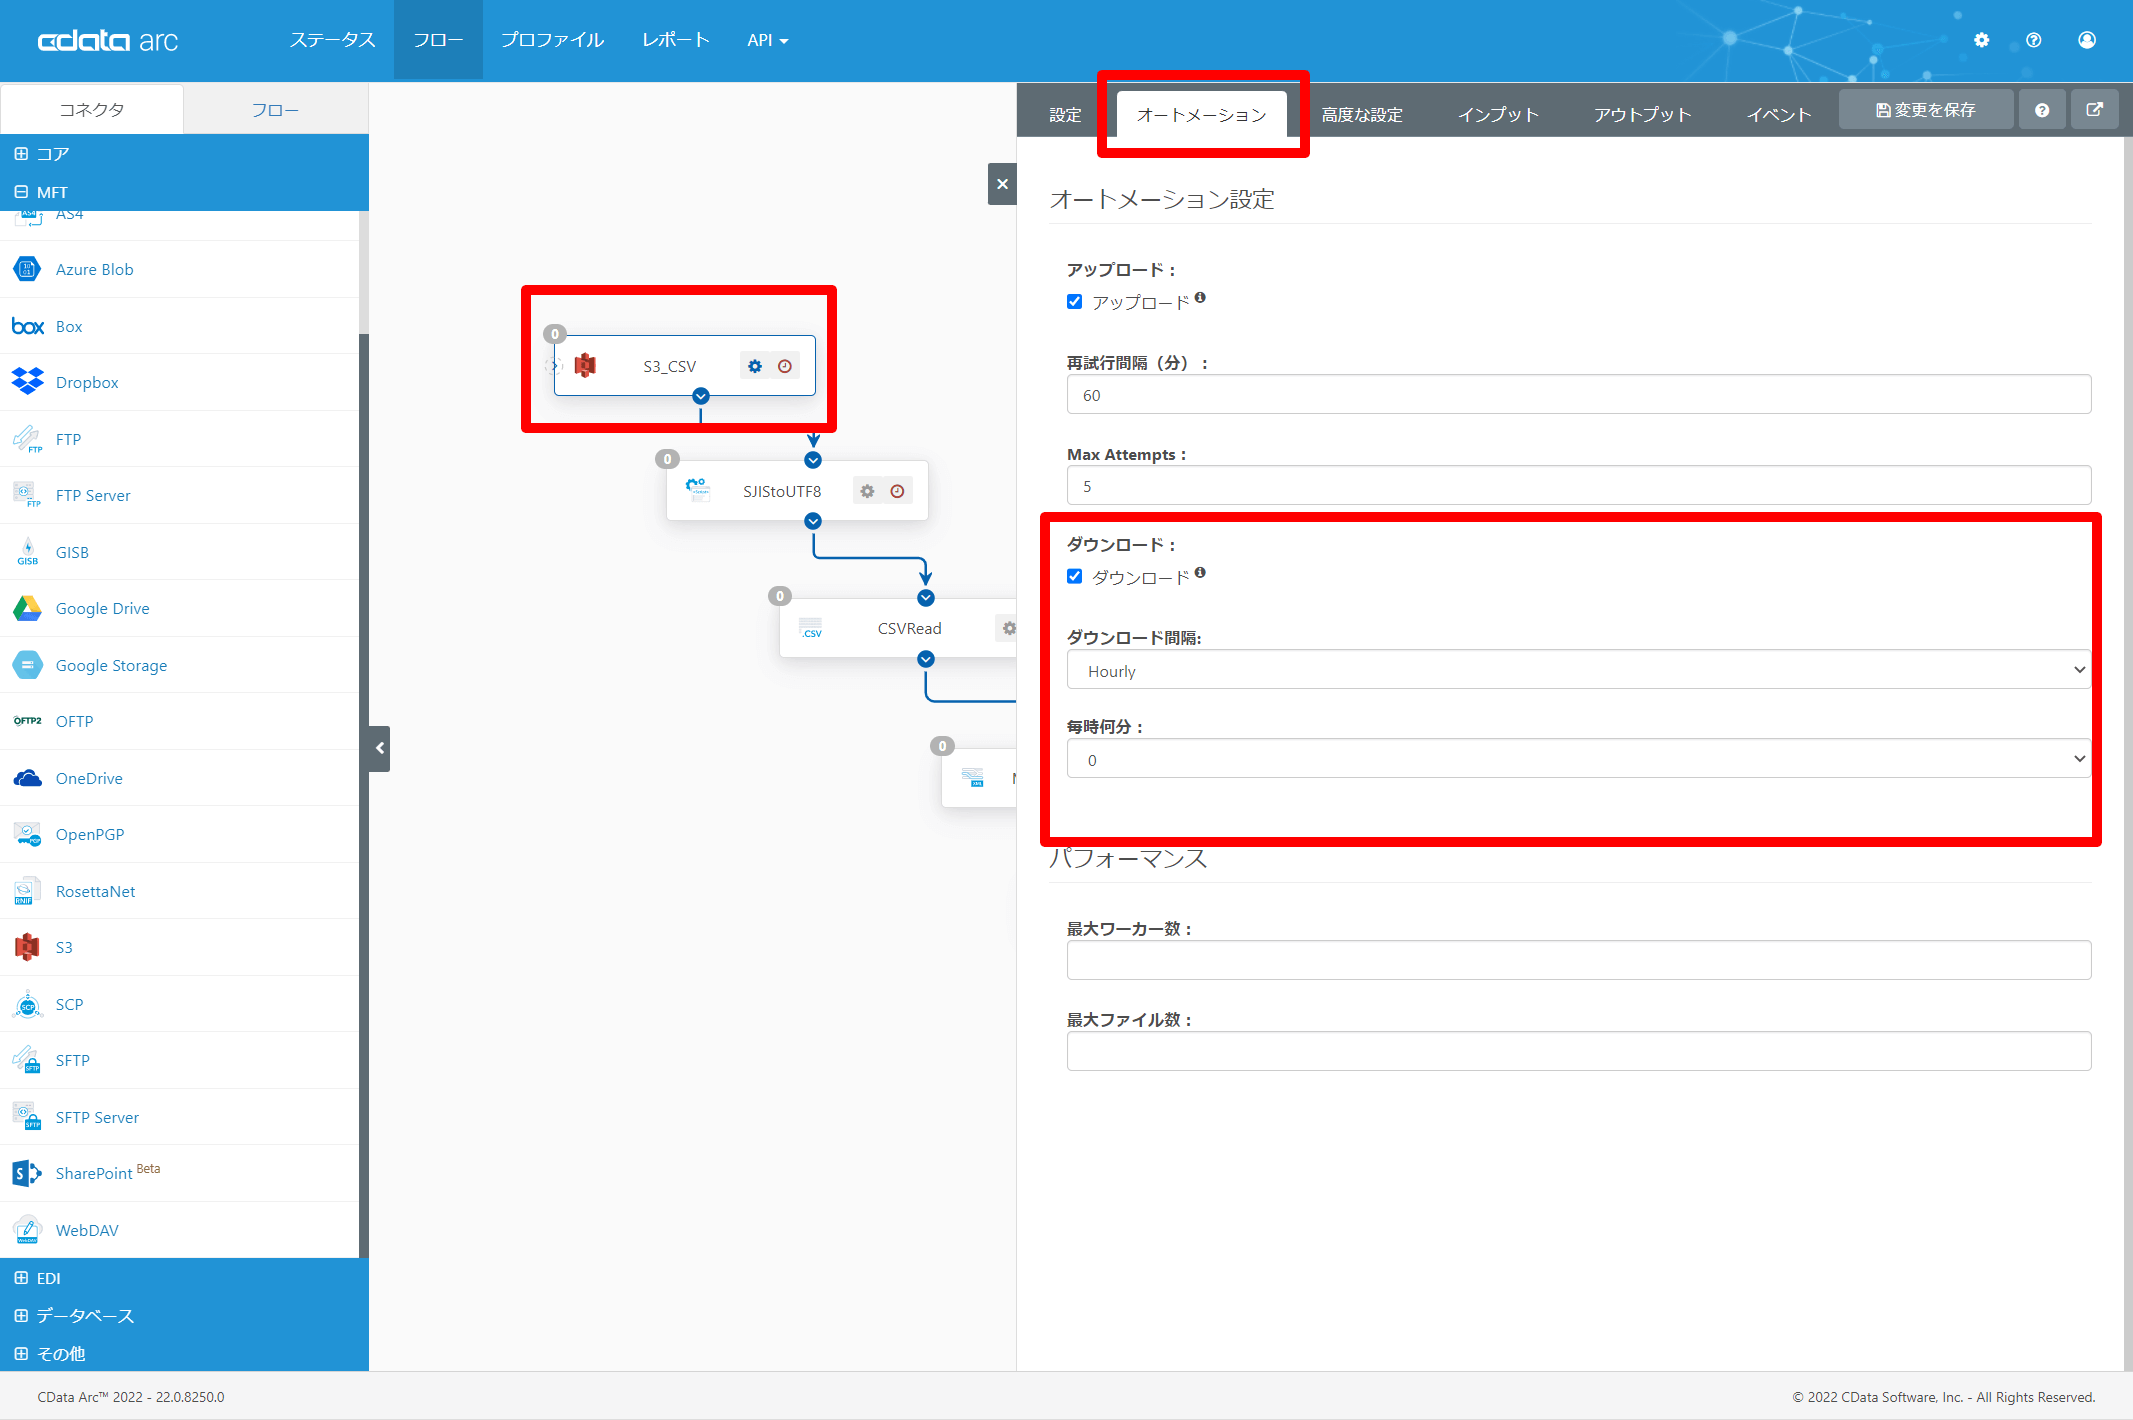
Task: Click the Google Drive connector icon
Action: coord(27,608)
